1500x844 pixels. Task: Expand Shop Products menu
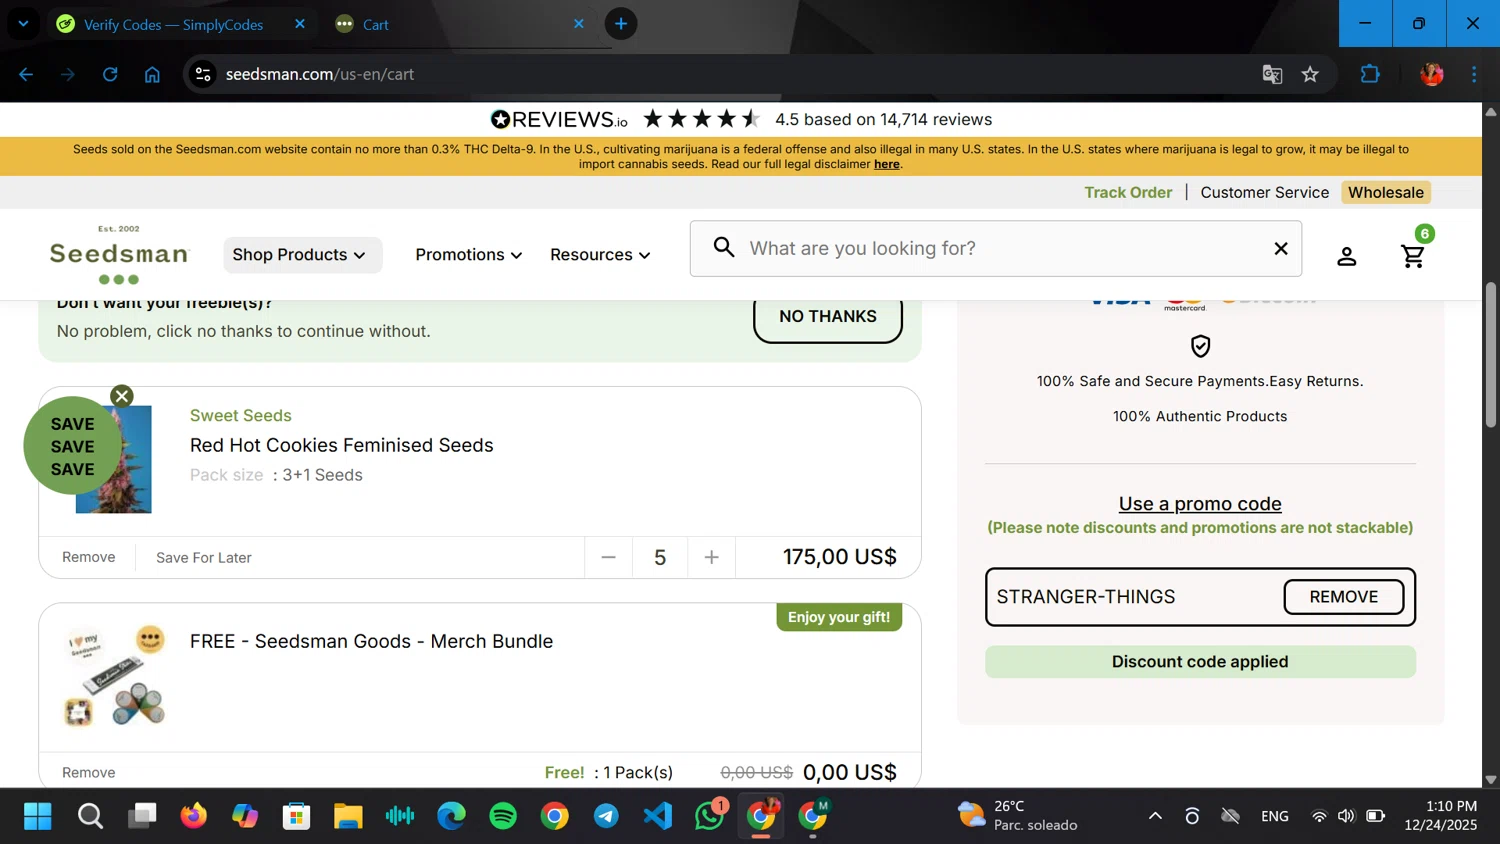(302, 255)
